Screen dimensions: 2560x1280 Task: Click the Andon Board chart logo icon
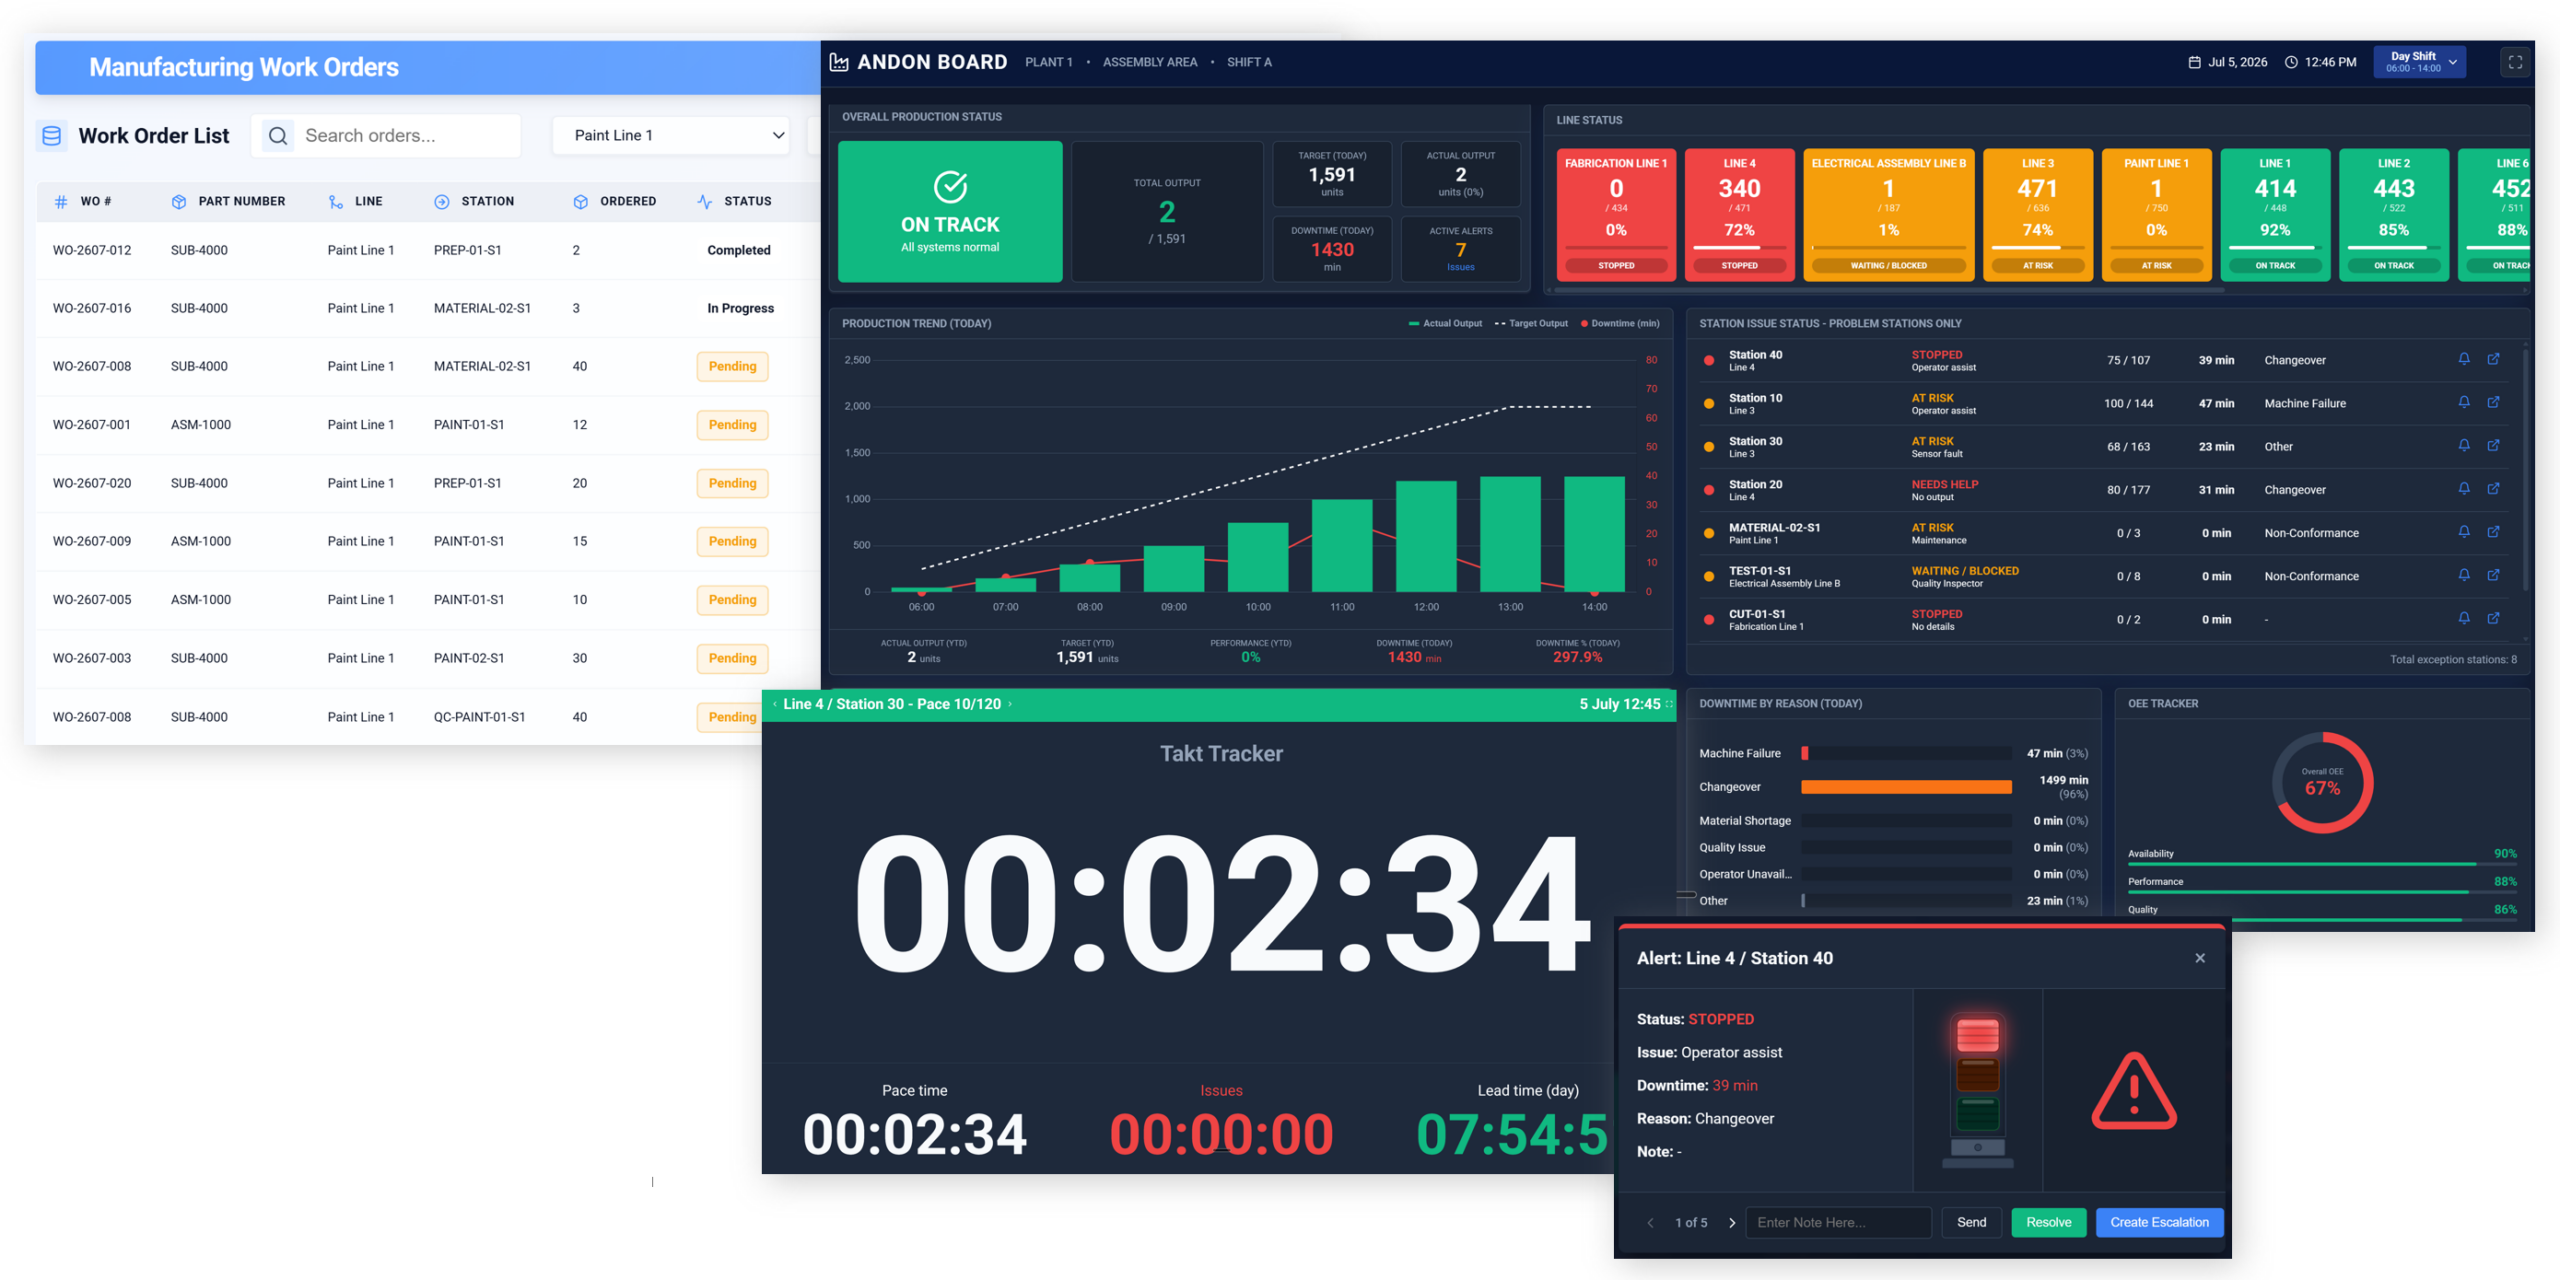[839, 62]
